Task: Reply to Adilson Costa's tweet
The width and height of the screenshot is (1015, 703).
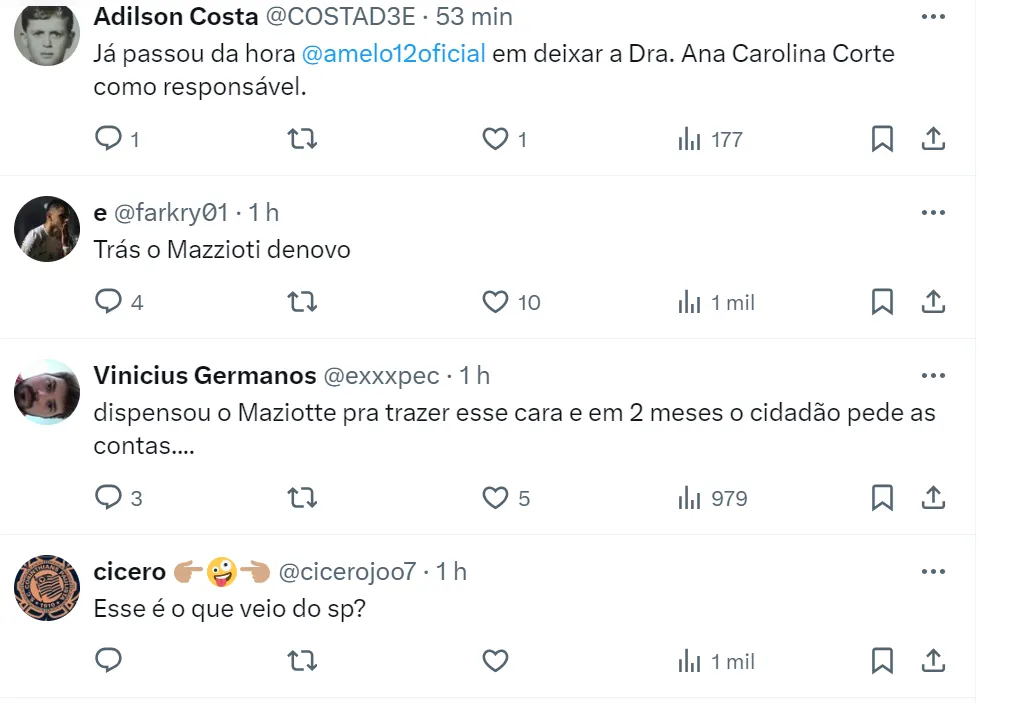Action: click(108, 139)
